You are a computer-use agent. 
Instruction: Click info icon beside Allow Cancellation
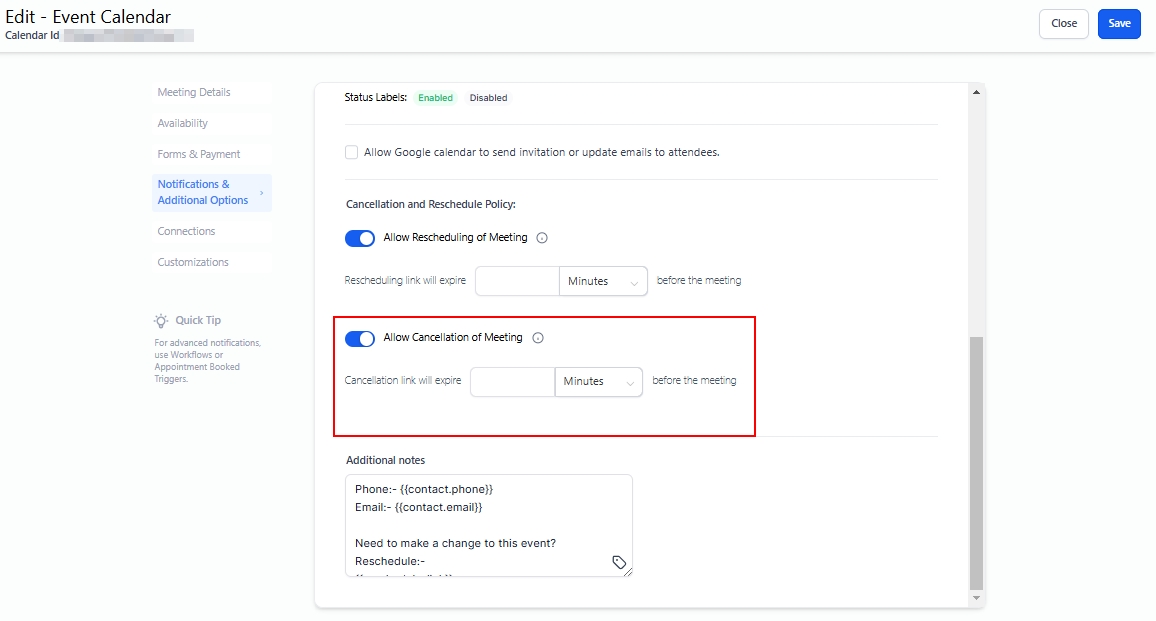[538, 338]
